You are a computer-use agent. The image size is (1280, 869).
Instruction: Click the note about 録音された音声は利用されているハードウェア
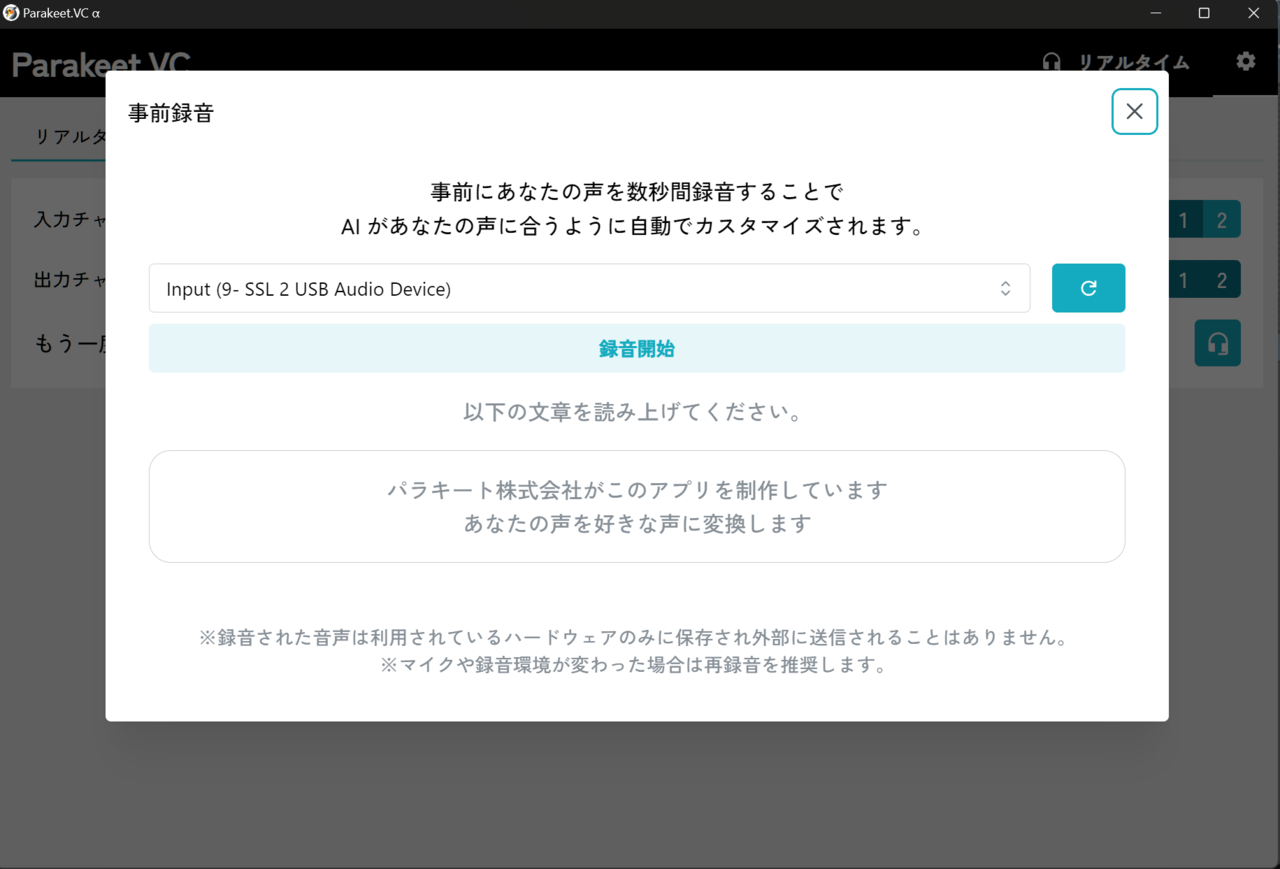pyautogui.click(x=637, y=637)
